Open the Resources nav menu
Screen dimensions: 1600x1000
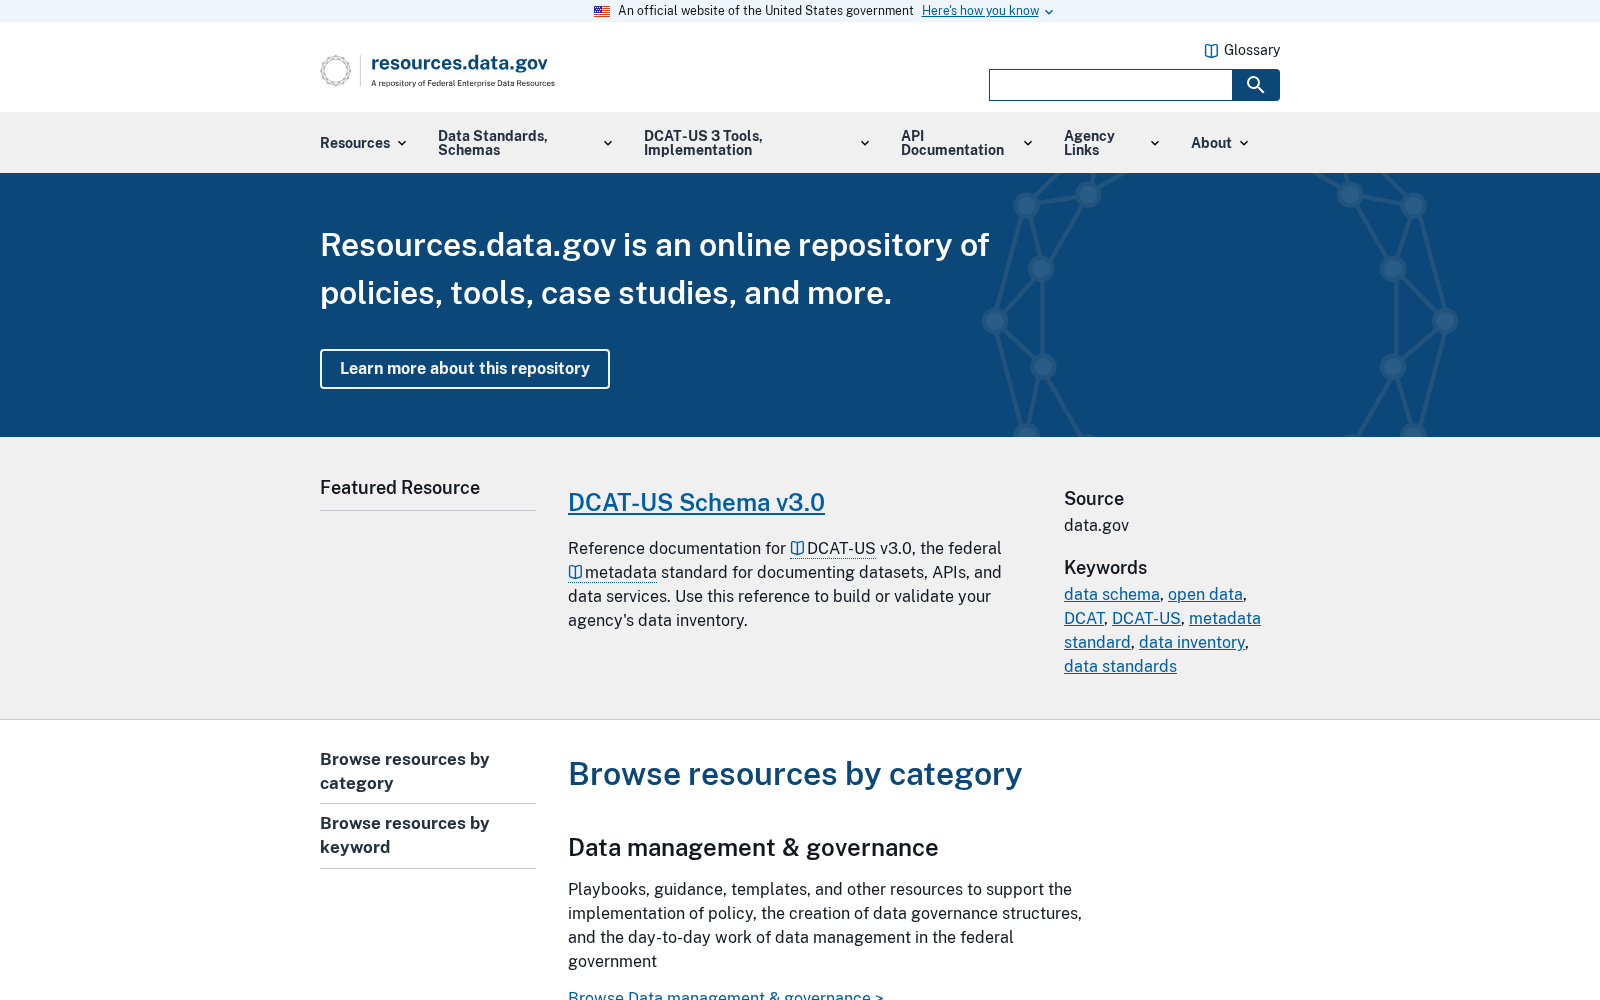click(363, 143)
